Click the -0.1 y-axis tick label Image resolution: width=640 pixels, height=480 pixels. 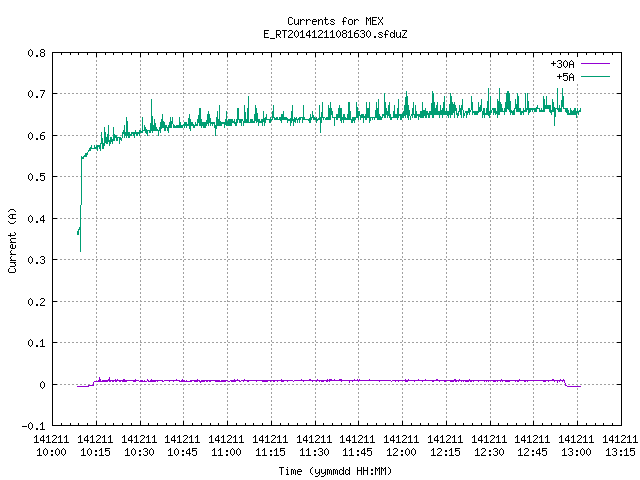coord(33,426)
